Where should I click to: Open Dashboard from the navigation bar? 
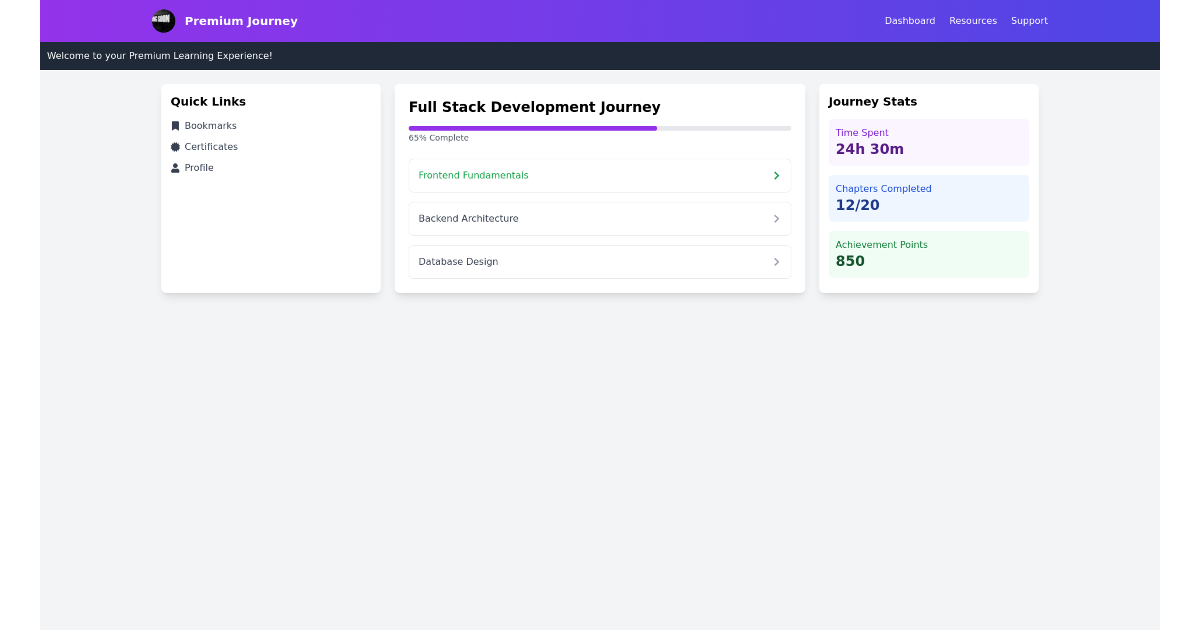(909, 20)
